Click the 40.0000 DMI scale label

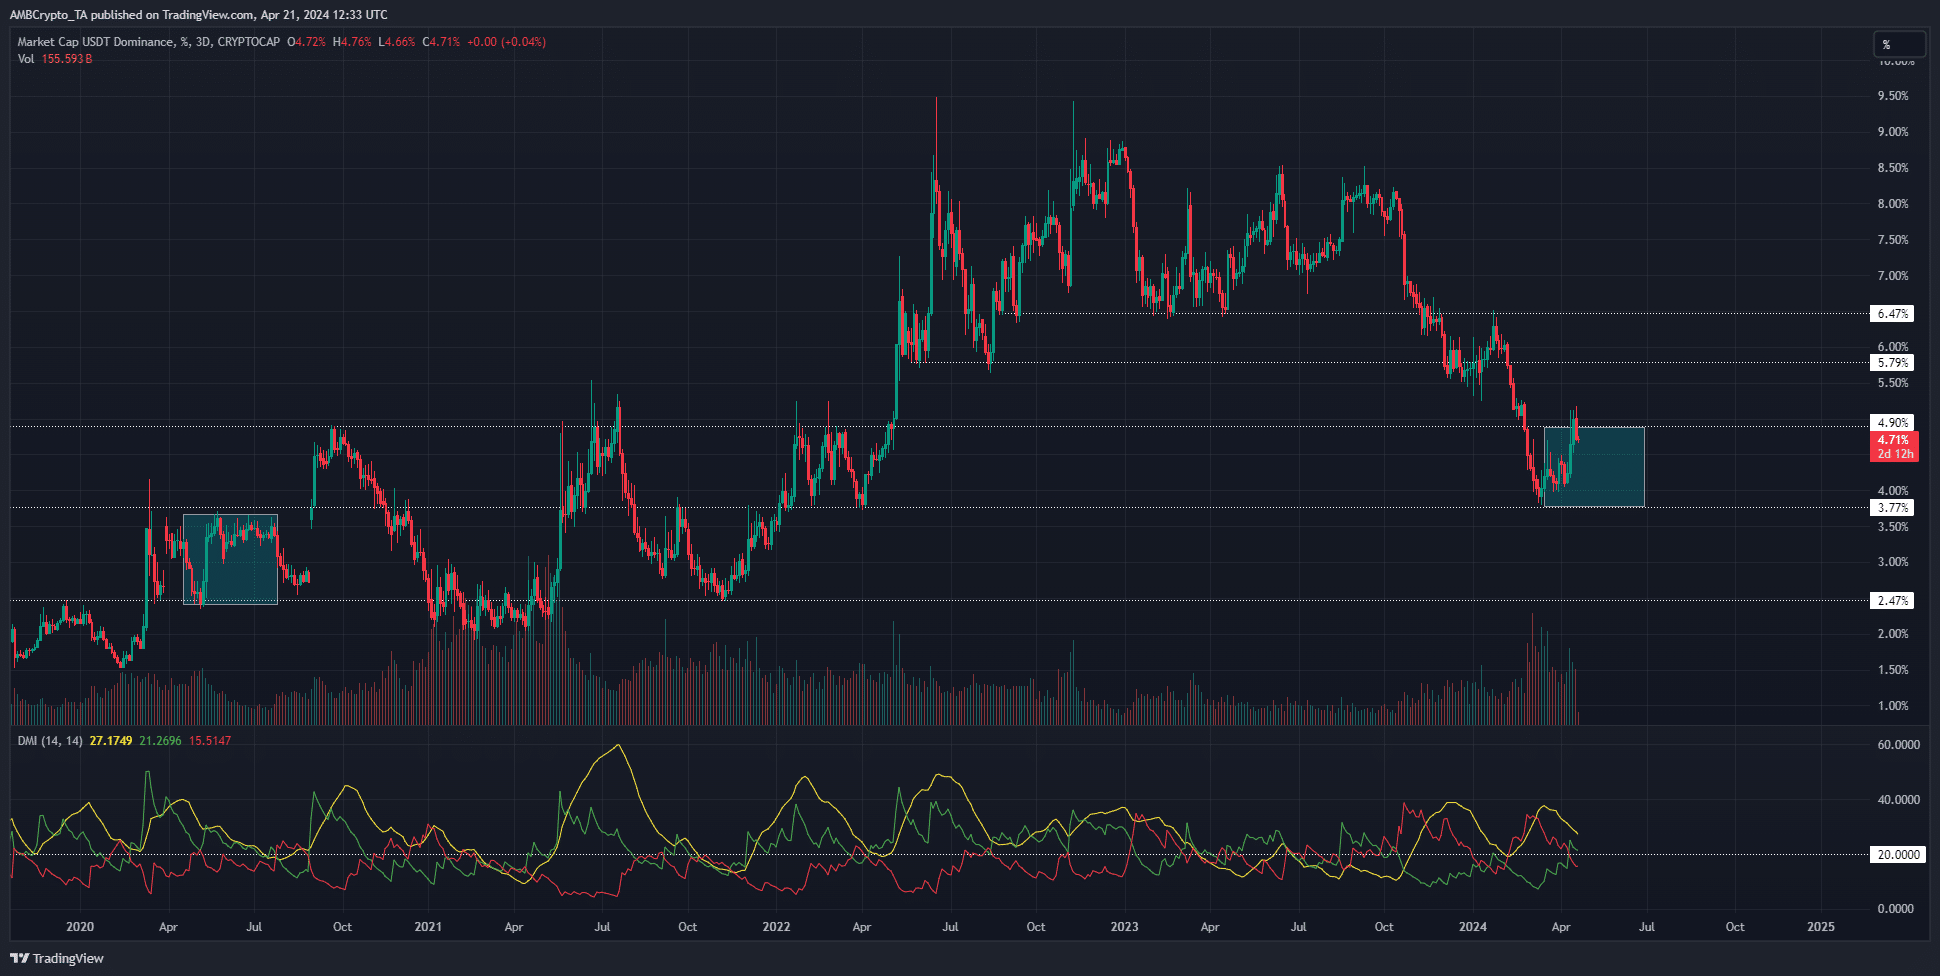(x=1898, y=800)
